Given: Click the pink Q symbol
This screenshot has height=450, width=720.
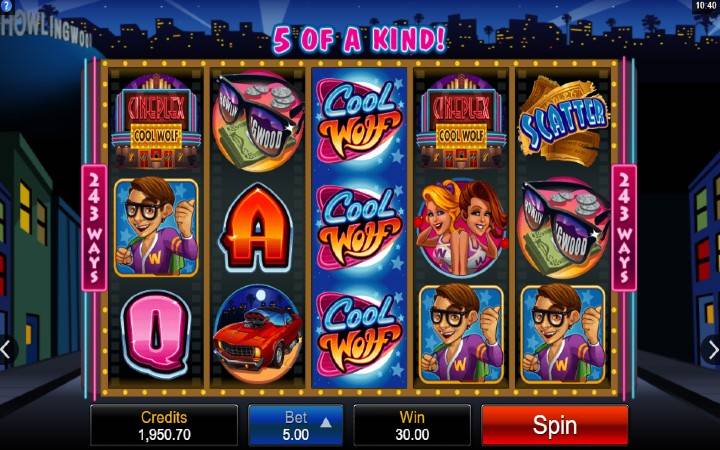Looking at the screenshot, I should (x=157, y=333).
